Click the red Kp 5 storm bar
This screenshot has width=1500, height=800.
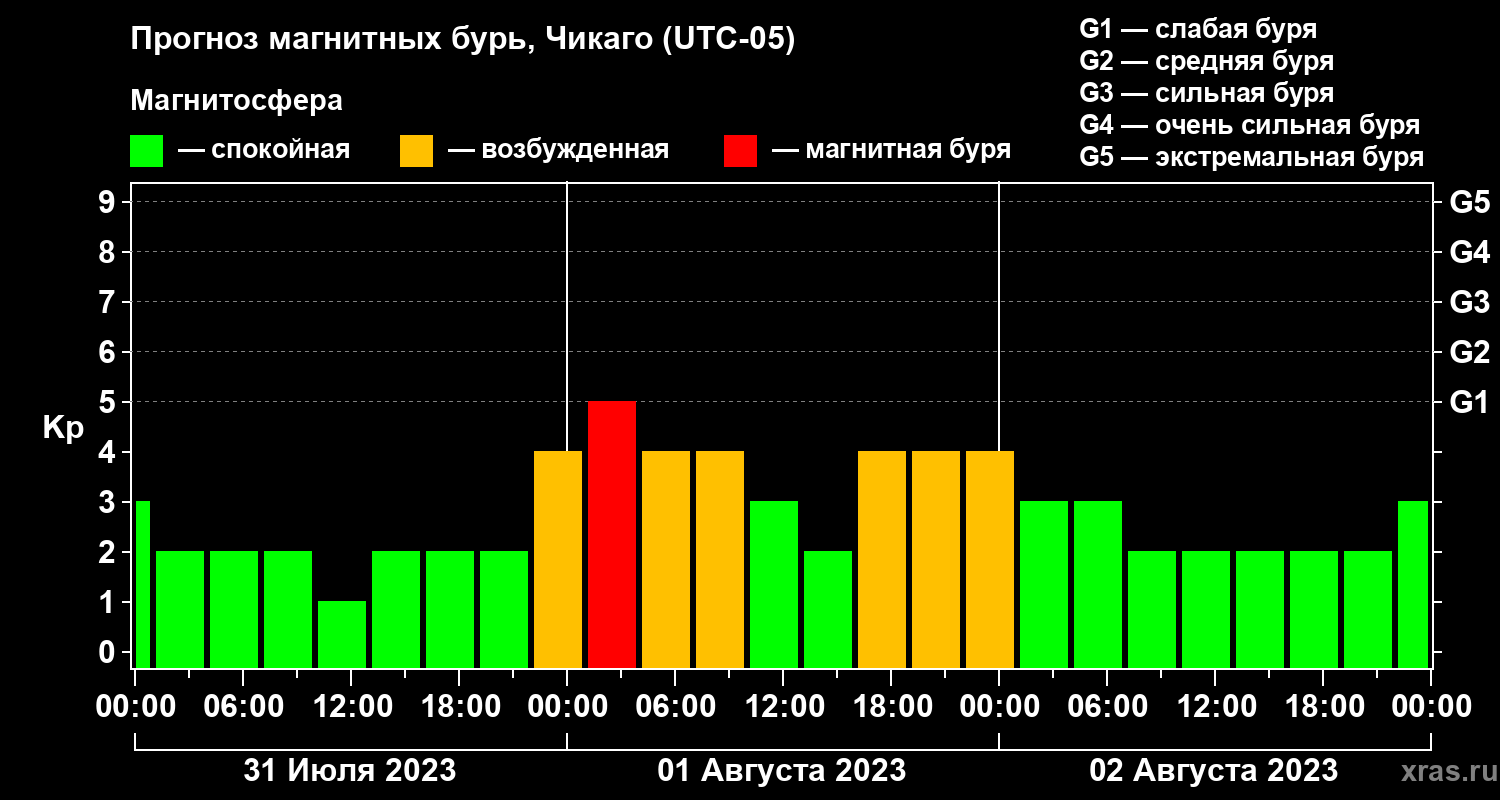coord(612,534)
